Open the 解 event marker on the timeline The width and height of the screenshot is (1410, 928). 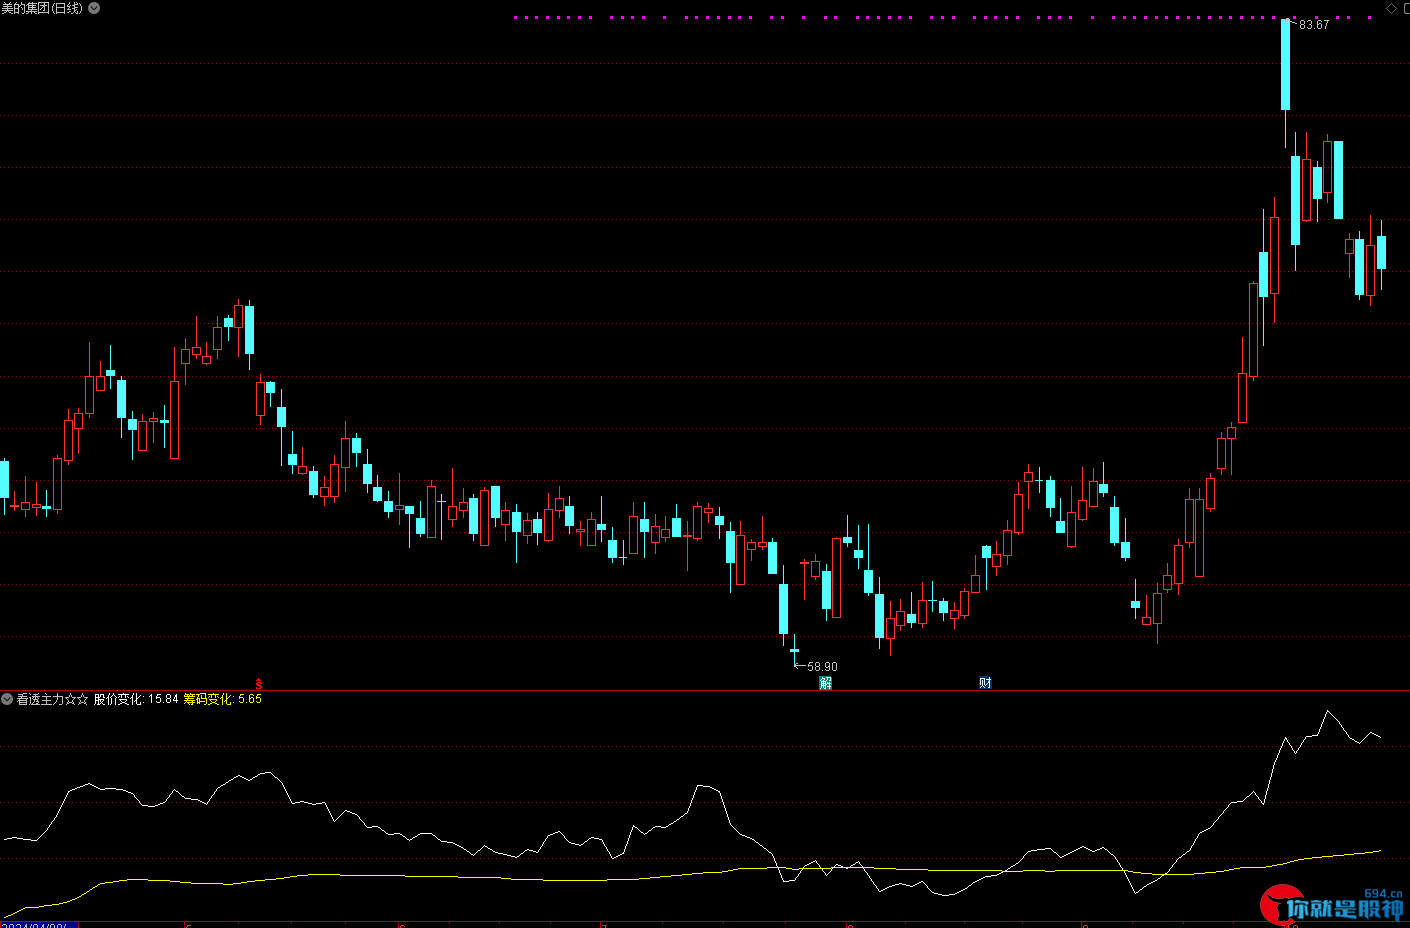point(825,683)
